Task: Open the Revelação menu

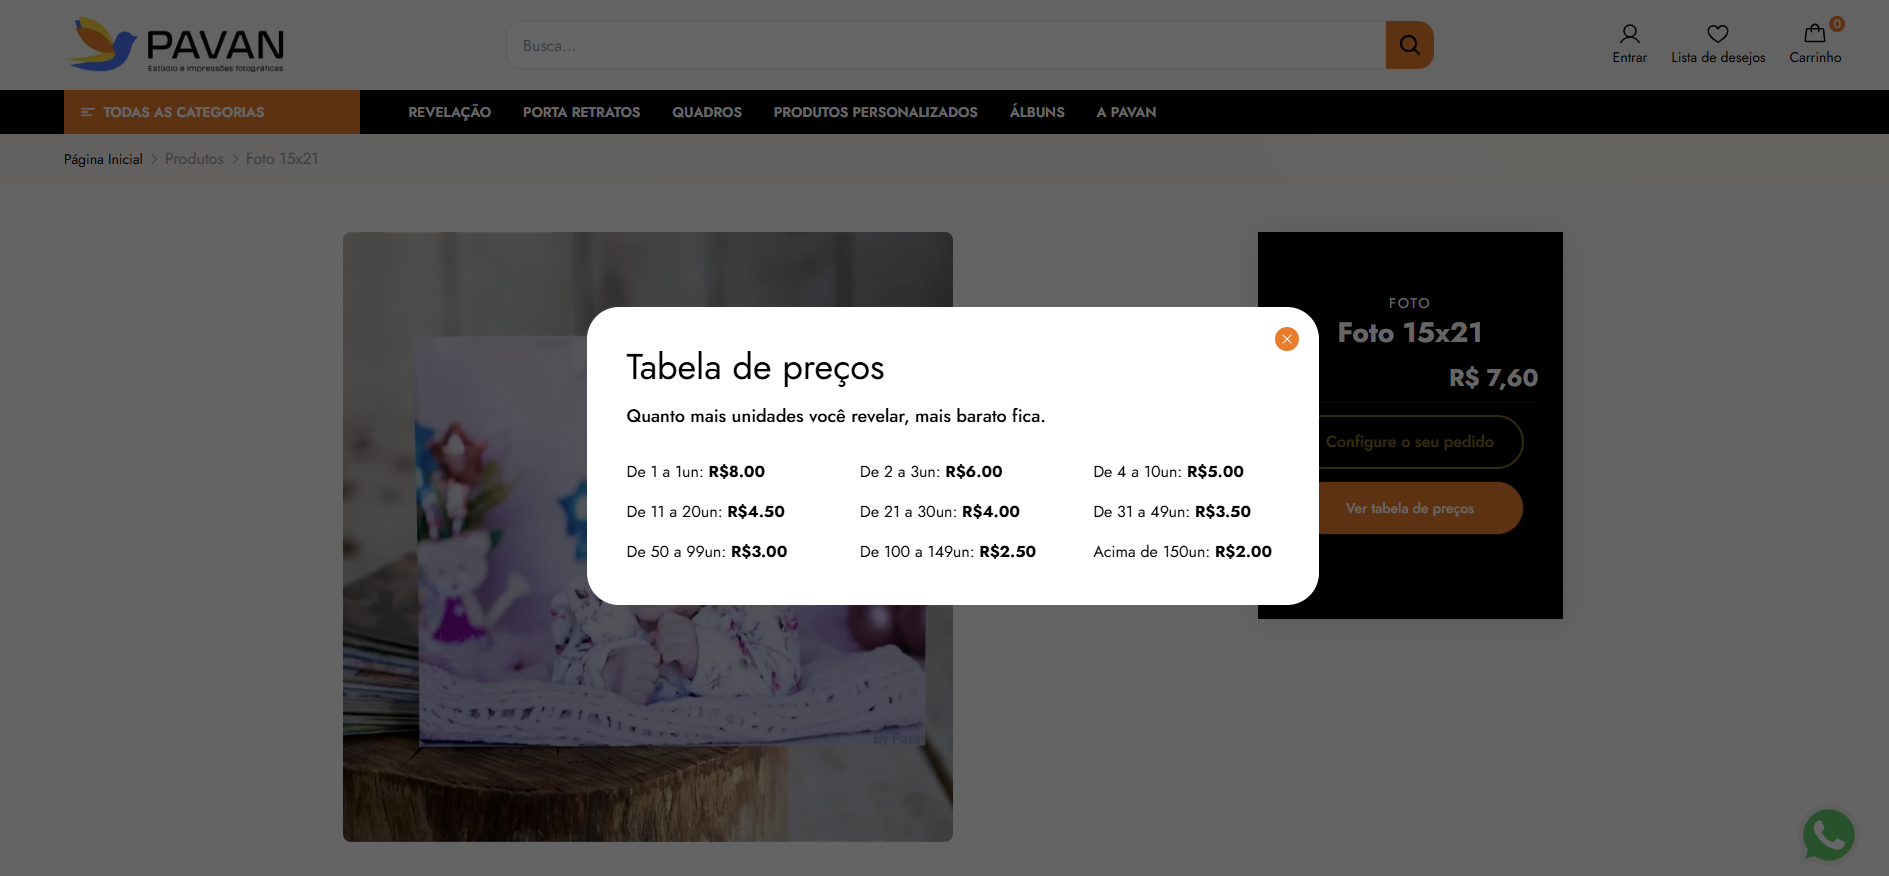Action: (449, 112)
